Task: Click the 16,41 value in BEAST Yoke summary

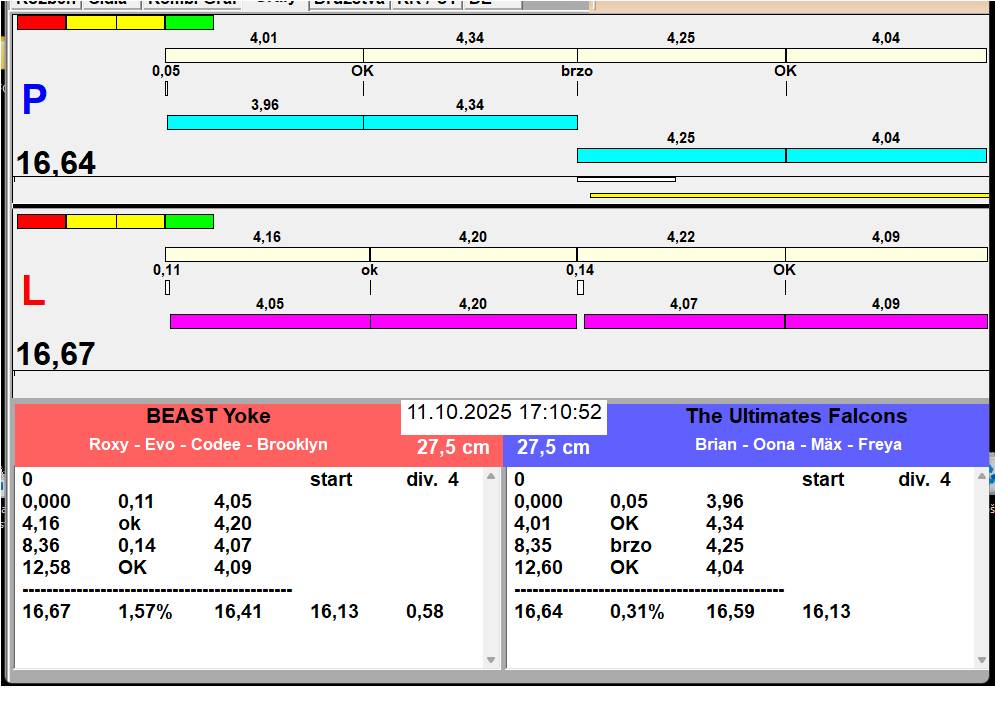Action: pyautogui.click(x=238, y=611)
